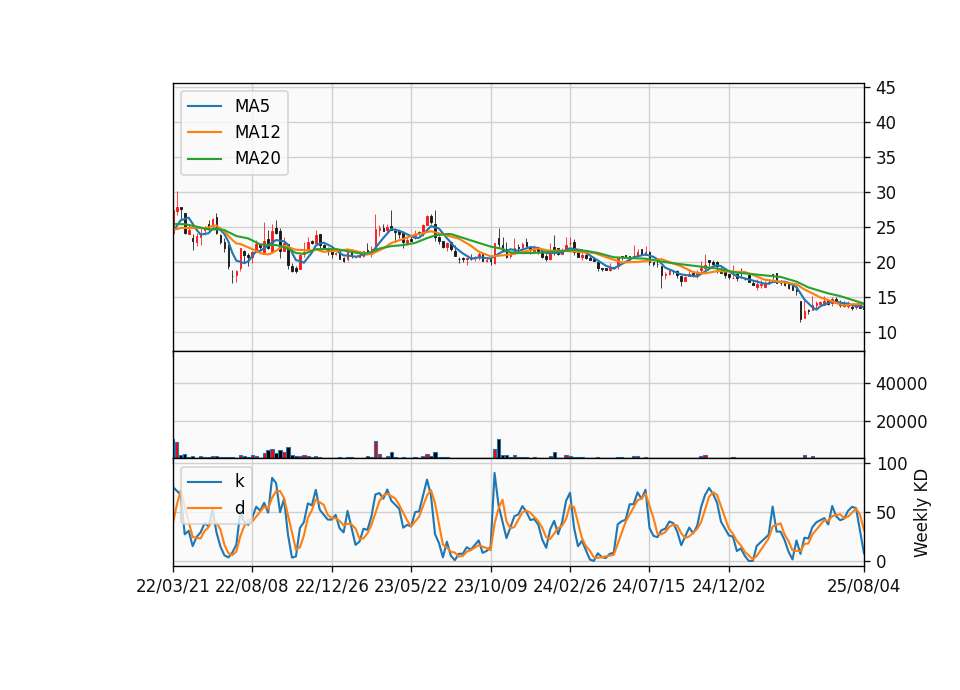
Task: Click the price axis value 35
Action: pos(885,158)
